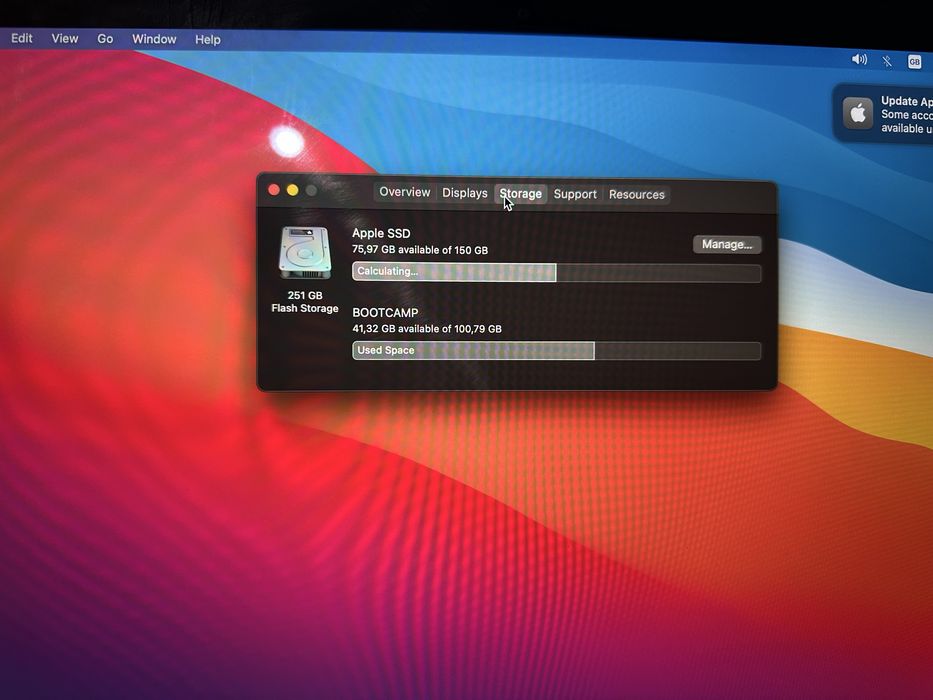Click '75,97 GB available of 150 GB'
The image size is (933, 700).
[419, 249]
